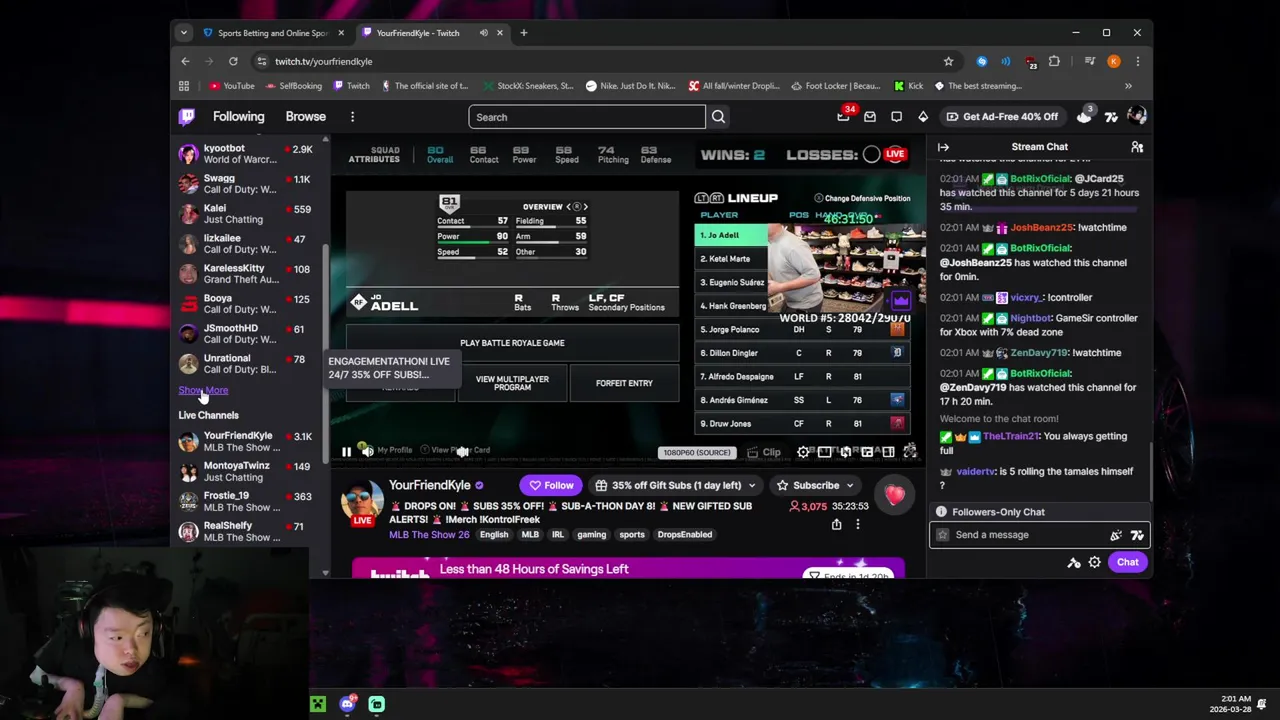Viewport: 1280px width, 720px height.
Task: Open the Twitch inbox notifications icon
Action: point(870,117)
